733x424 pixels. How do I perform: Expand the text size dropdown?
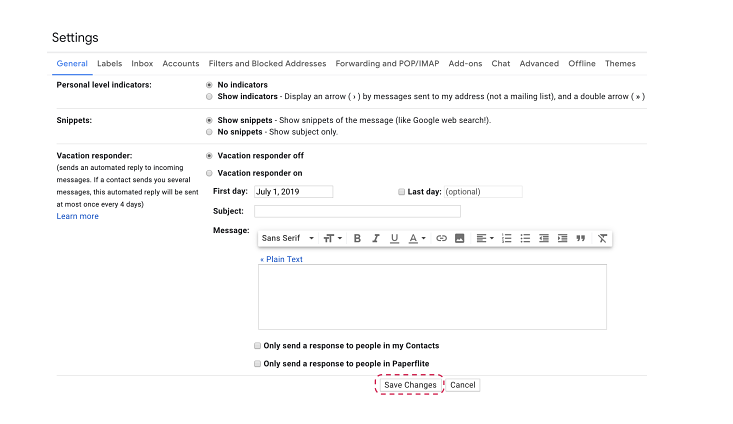pos(332,238)
